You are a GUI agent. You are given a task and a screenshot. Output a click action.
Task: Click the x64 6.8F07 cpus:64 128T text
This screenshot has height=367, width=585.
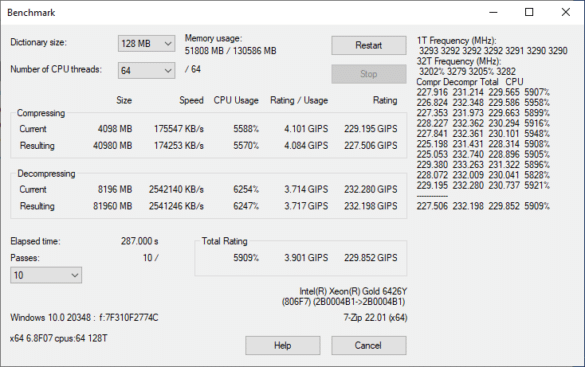(x=59, y=338)
